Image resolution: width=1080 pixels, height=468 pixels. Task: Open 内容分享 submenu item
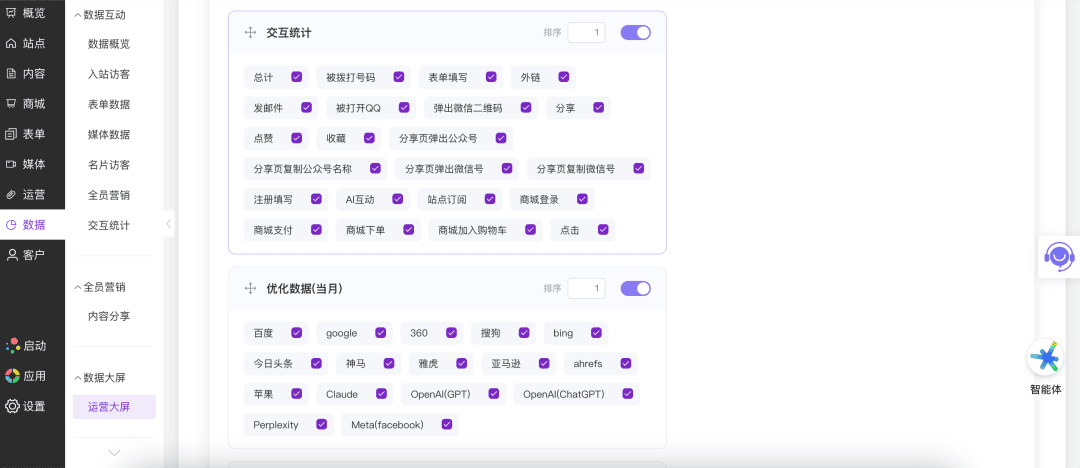tap(109, 316)
